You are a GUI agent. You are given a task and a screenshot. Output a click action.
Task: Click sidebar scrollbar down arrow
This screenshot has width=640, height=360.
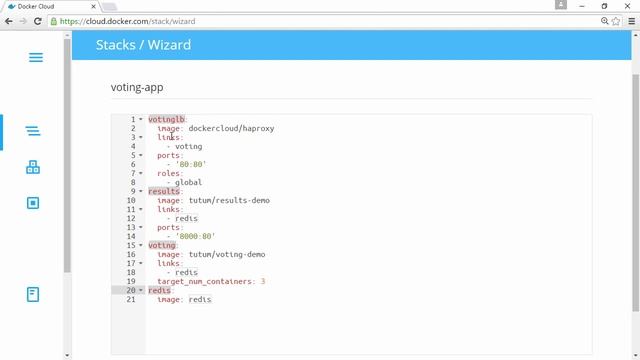(x=67, y=356)
